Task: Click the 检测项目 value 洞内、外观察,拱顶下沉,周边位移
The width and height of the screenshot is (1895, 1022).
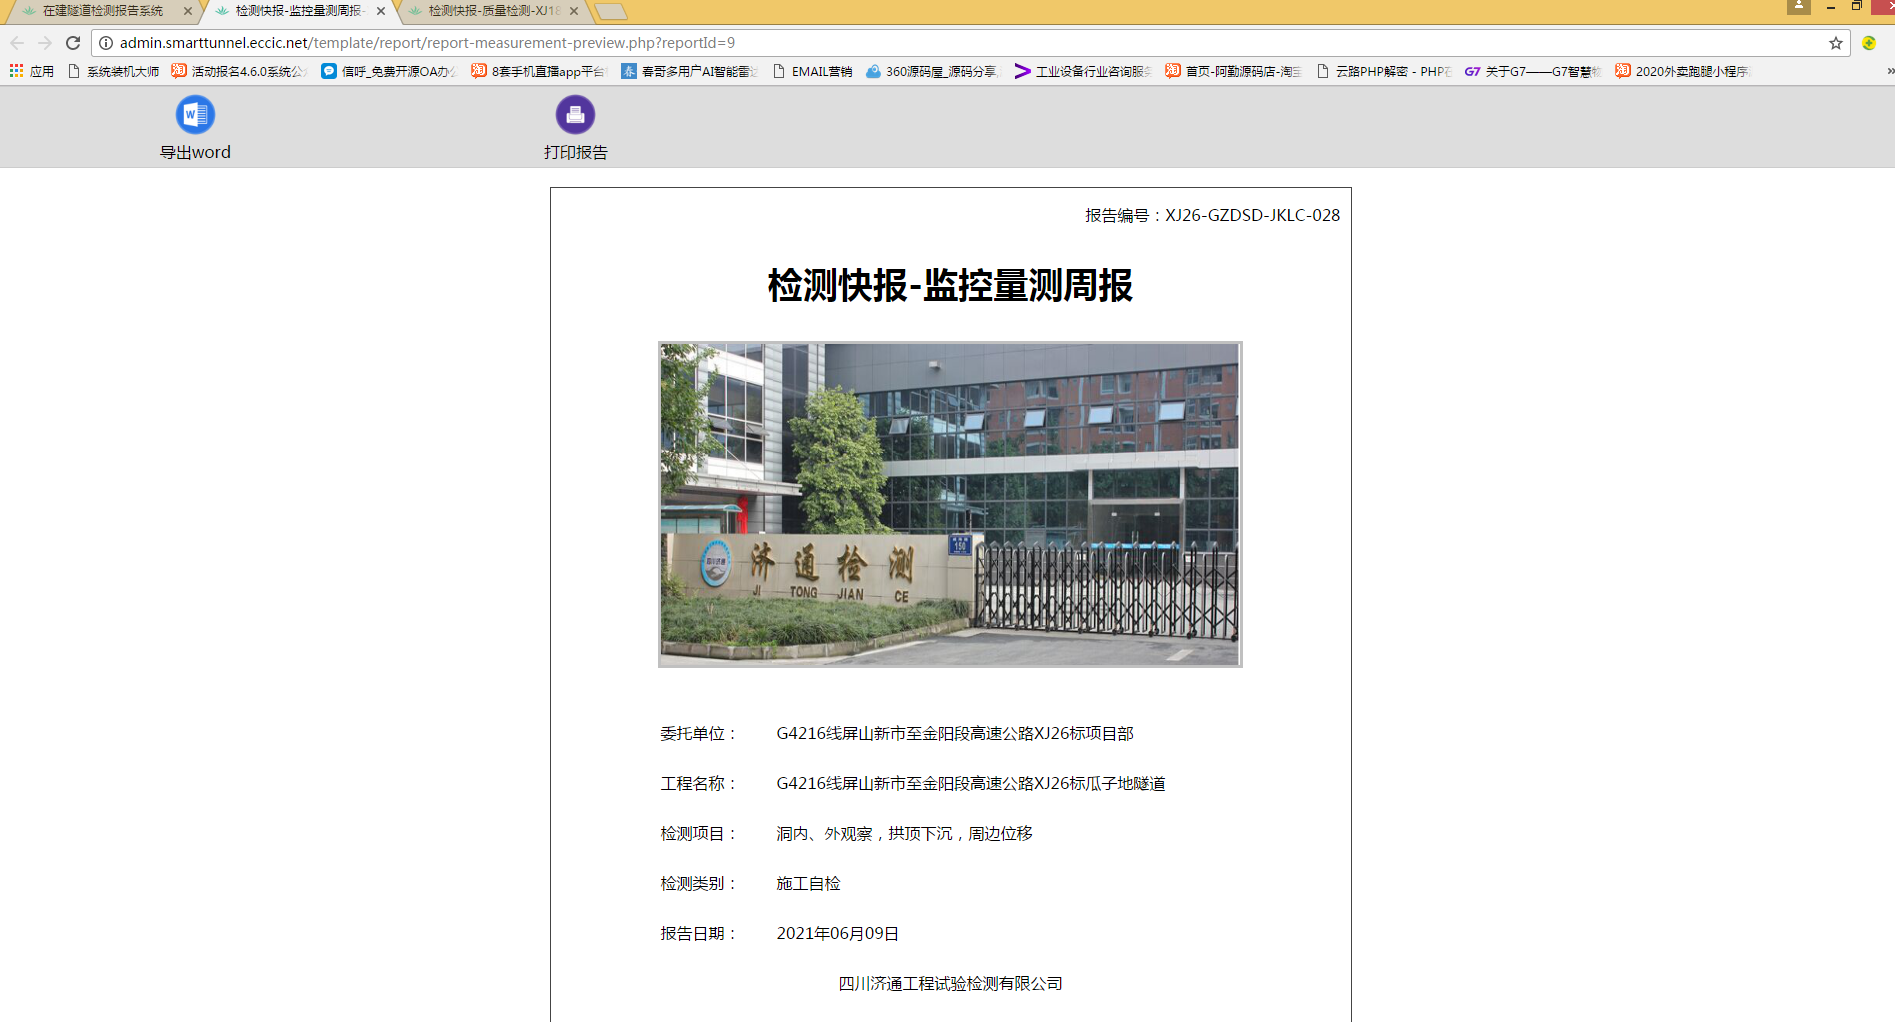Action: point(904,833)
